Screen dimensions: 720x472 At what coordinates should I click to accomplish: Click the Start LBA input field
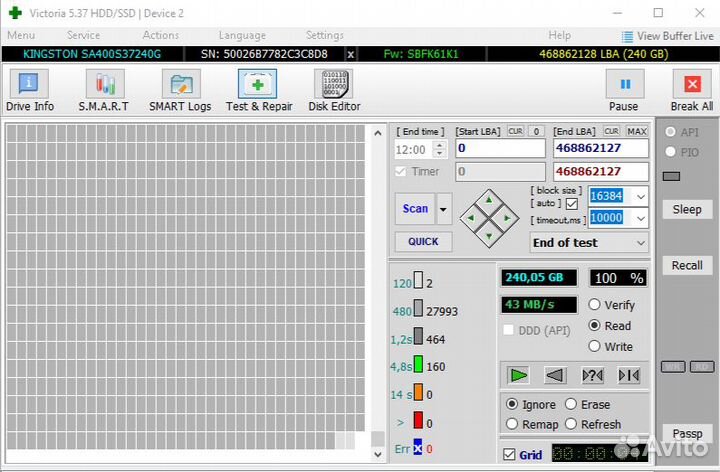500,148
